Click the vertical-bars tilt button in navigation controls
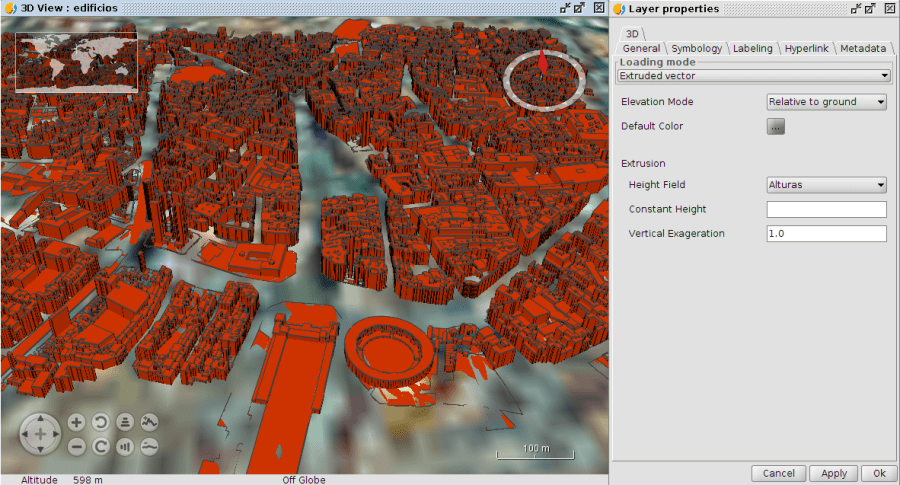Screen dimensions: 900x485 [x=125, y=447]
